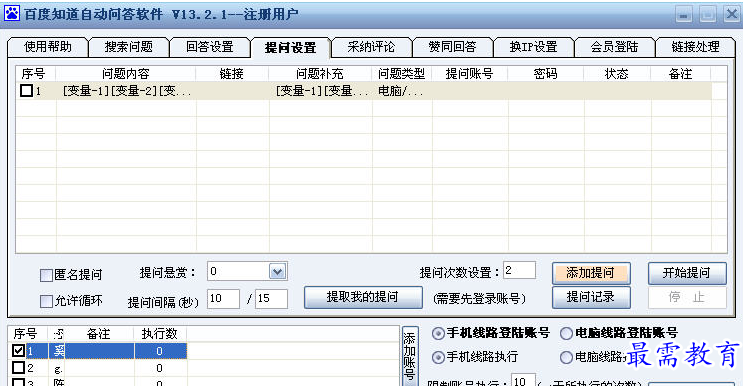Switch to the 换IP设置 tab
Image resolution: width=748 pixels, height=386 pixels.
[x=533, y=47]
